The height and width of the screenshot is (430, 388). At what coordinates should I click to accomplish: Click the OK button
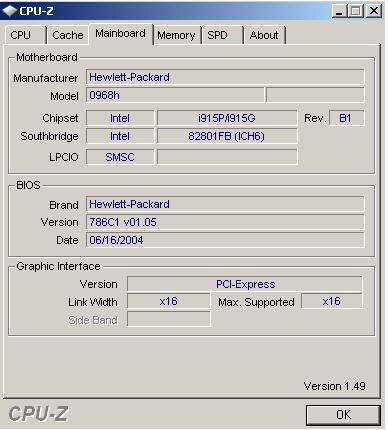pyautogui.click(x=343, y=415)
